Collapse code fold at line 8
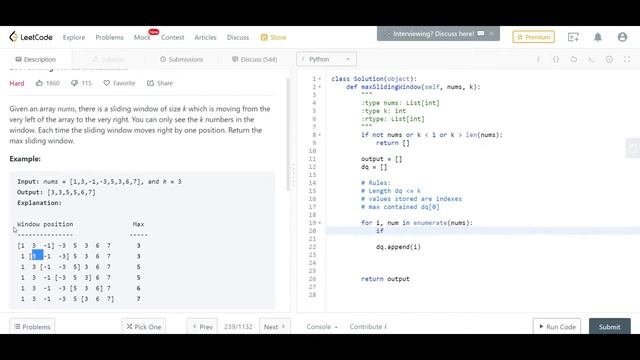This screenshot has height=360, width=640. (320, 135)
